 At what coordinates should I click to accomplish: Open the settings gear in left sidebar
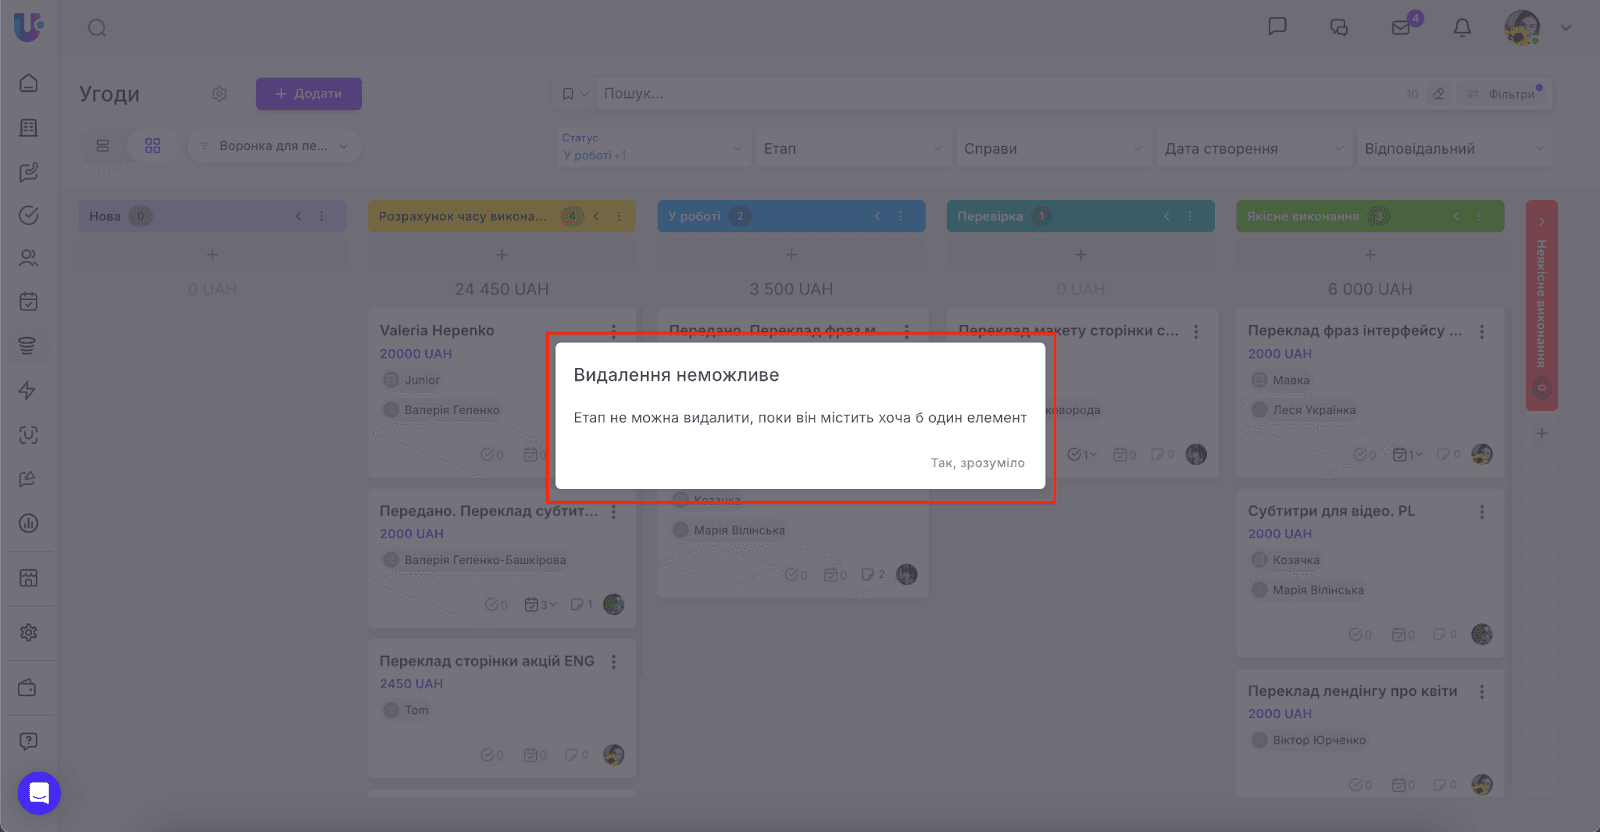click(29, 632)
